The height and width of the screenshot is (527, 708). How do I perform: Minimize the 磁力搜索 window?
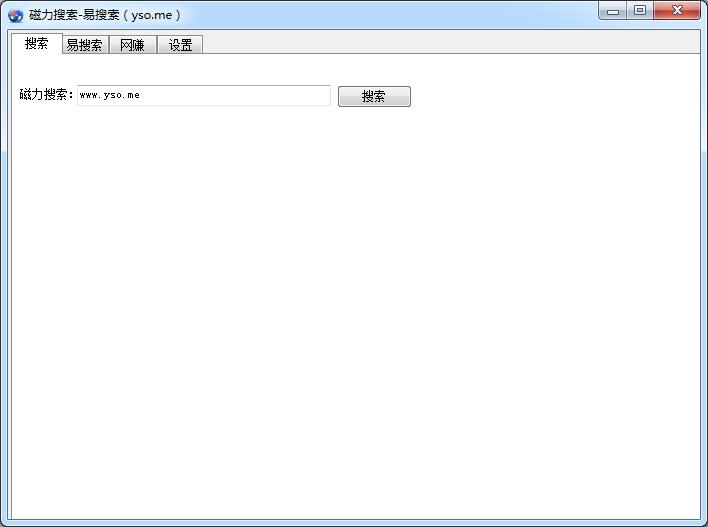(x=613, y=11)
